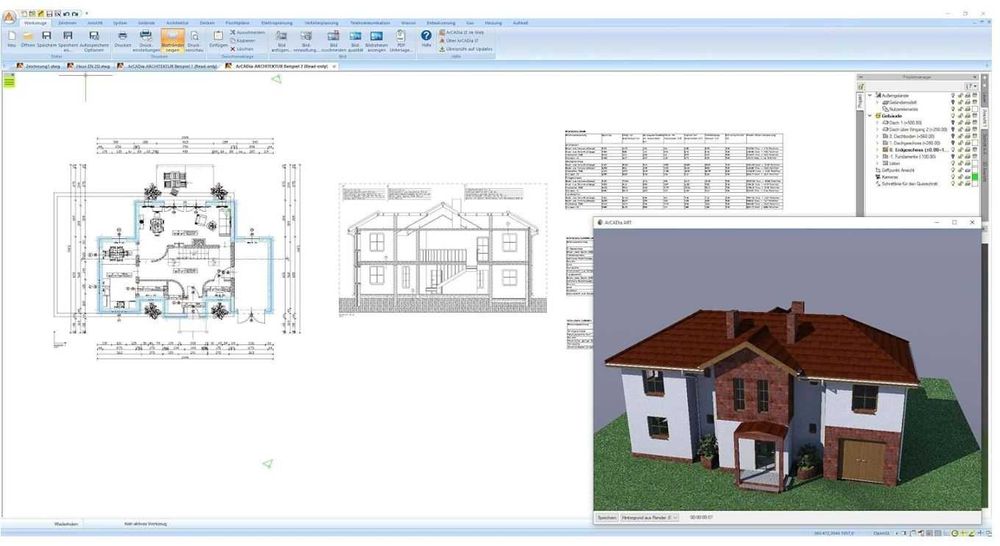The image size is (1000, 546).
Task: Click the undo arrow in quick access toolbar
Action: [x=67, y=13]
